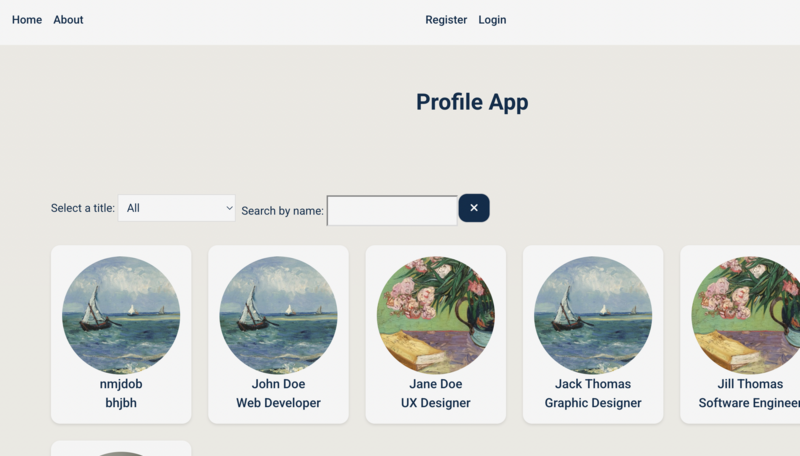Click the Register link
Viewport: 800px width, 456px height.
pyautogui.click(x=446, y=20)
